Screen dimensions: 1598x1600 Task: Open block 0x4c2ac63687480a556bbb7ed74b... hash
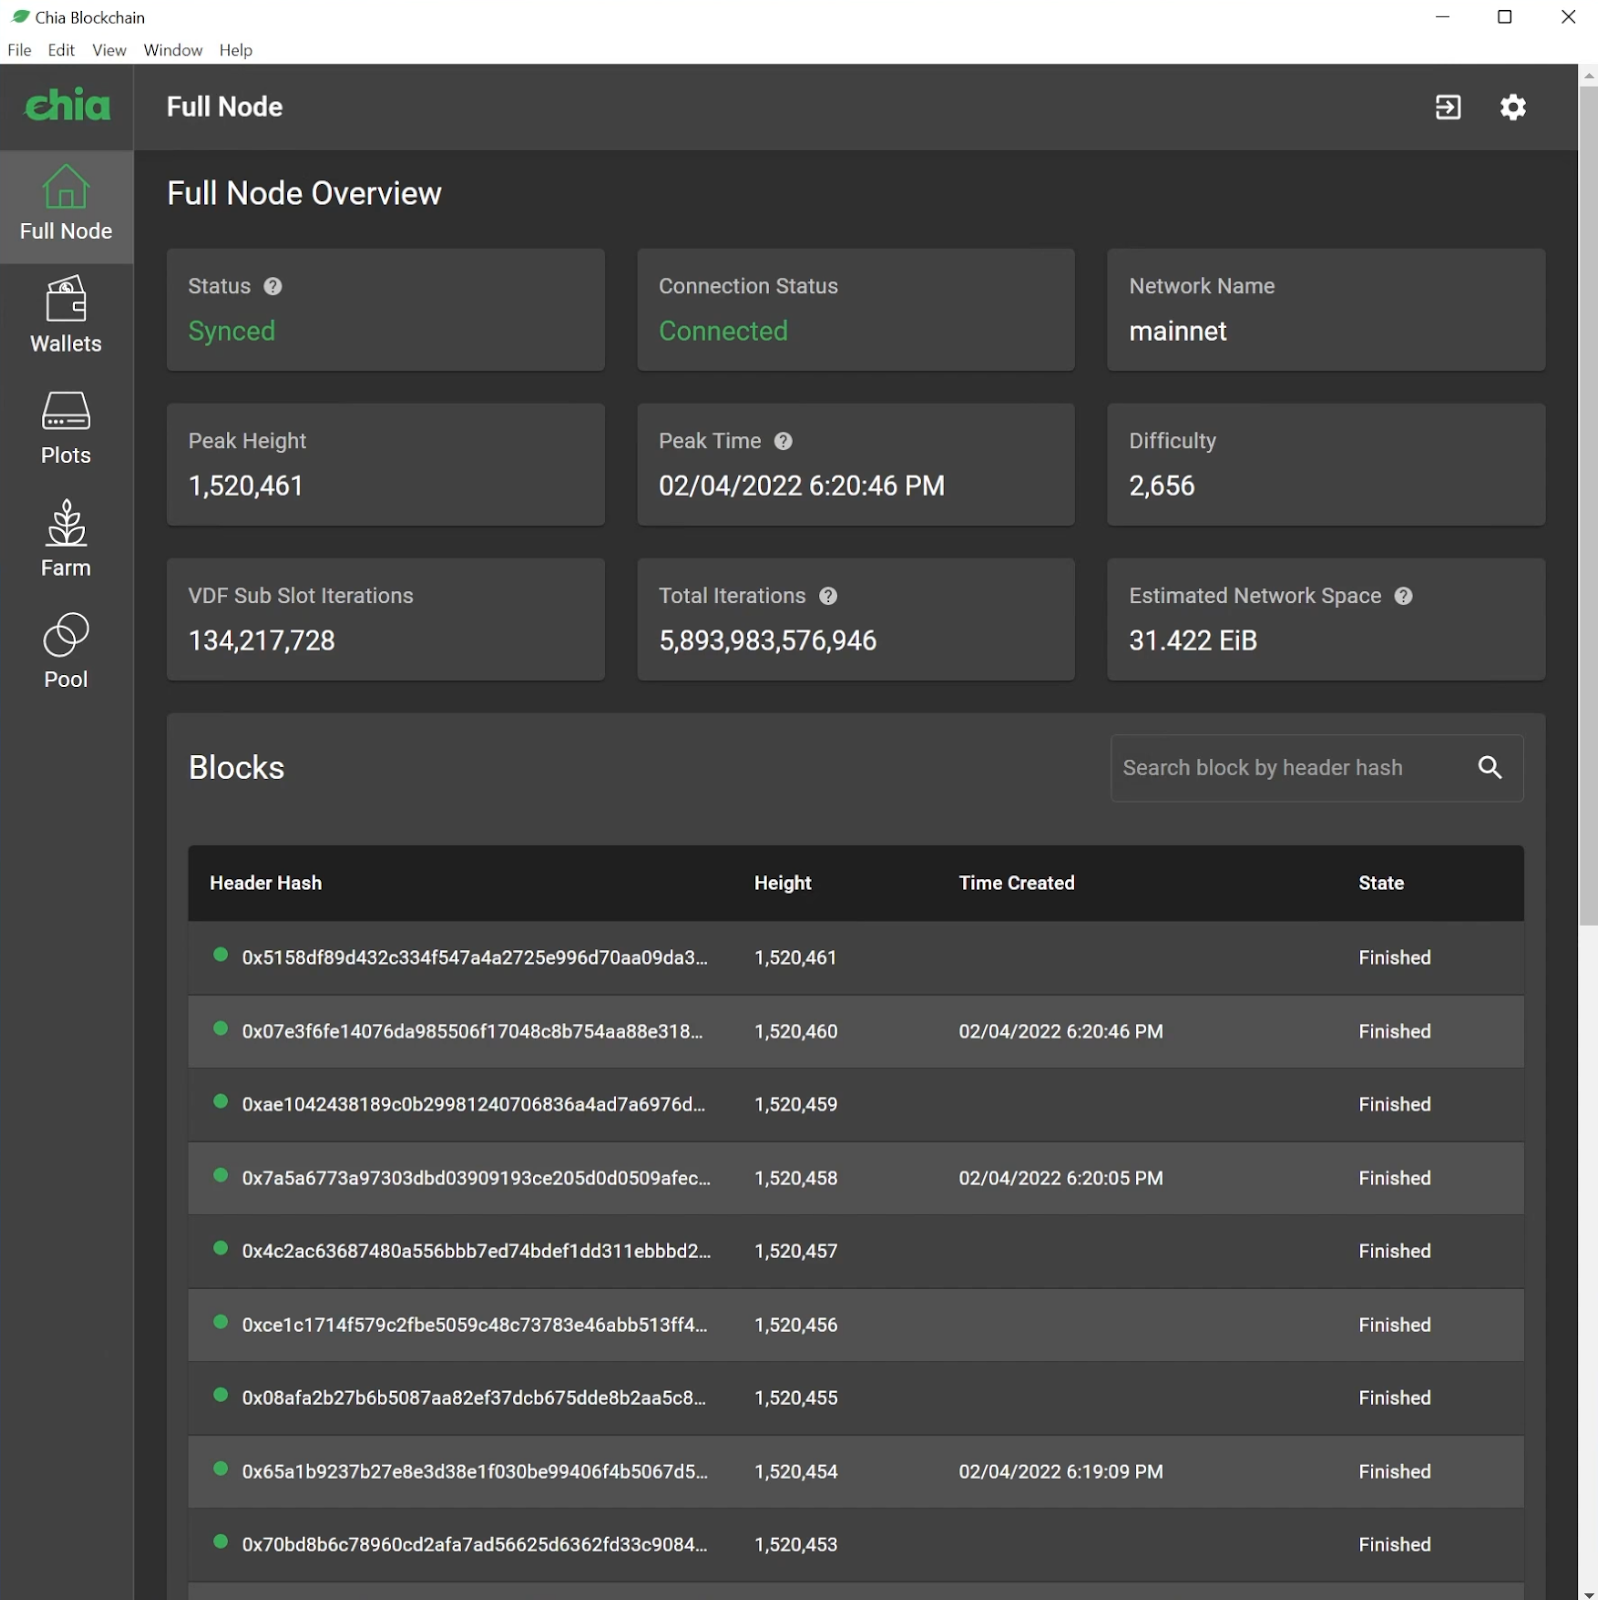tap(476, 1251)
